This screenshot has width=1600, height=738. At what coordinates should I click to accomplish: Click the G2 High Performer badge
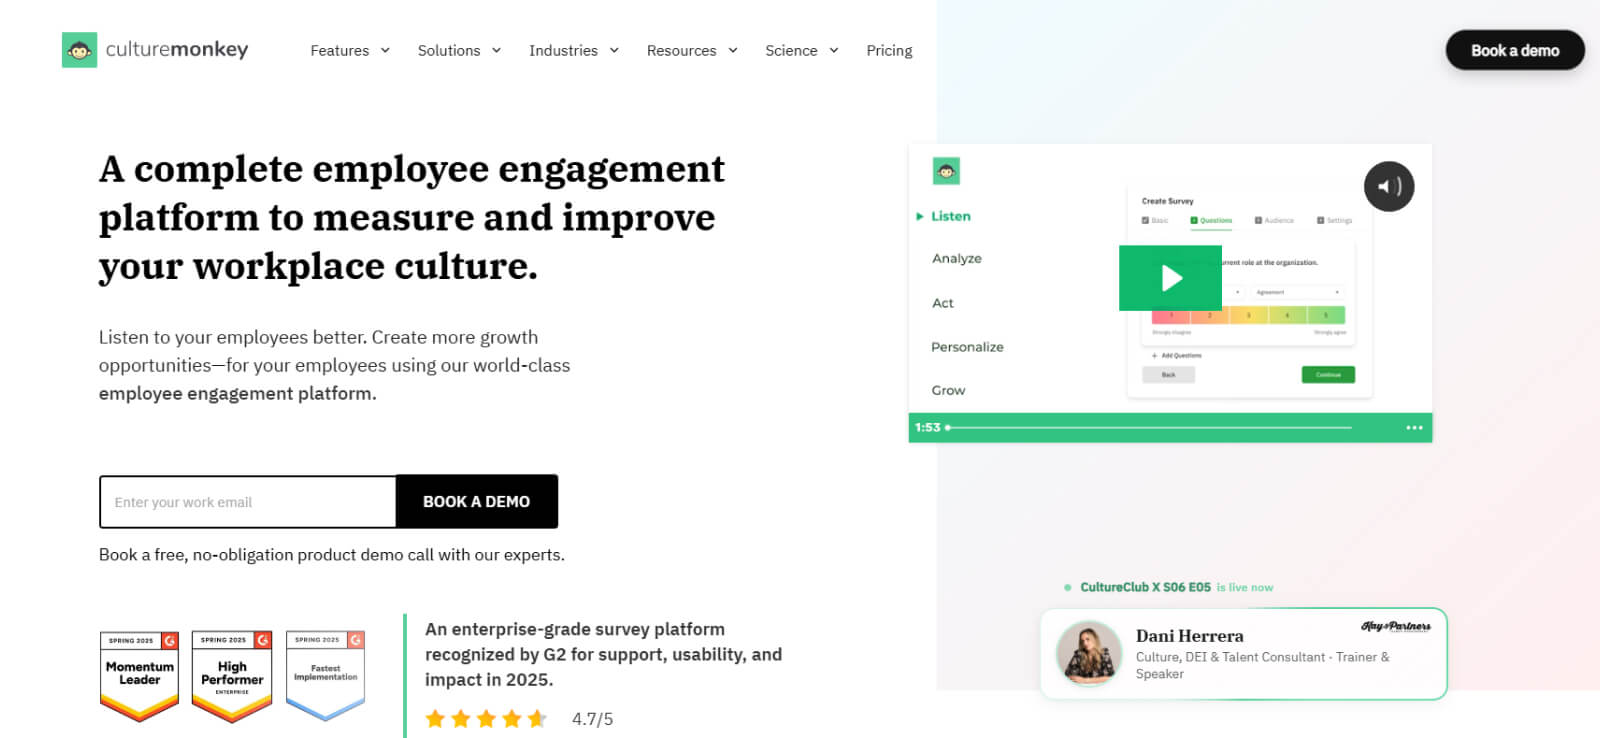[x=232, y=675]
